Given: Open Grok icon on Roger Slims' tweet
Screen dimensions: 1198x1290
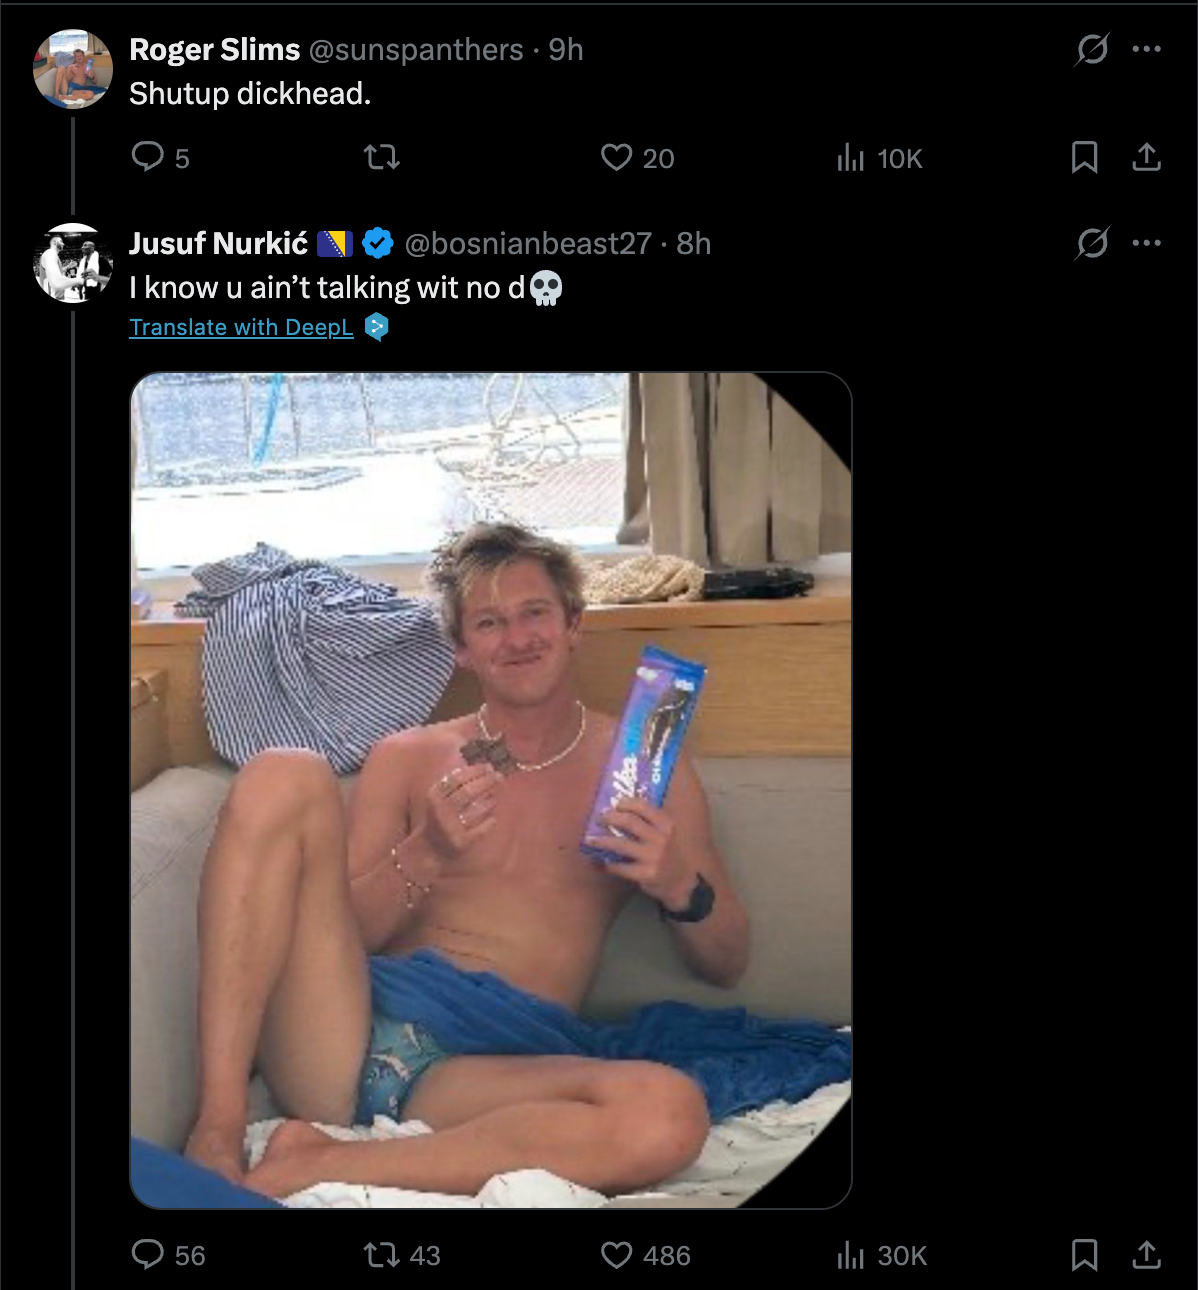Looking at the screenshot, I should (1092, 48).
